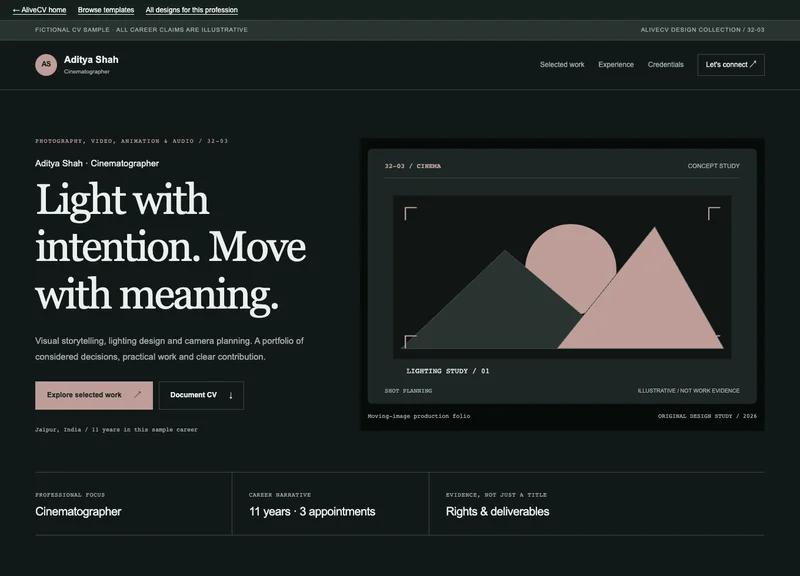
Task: Click the Aditya Shah name in header
Action: click(91, 60)
